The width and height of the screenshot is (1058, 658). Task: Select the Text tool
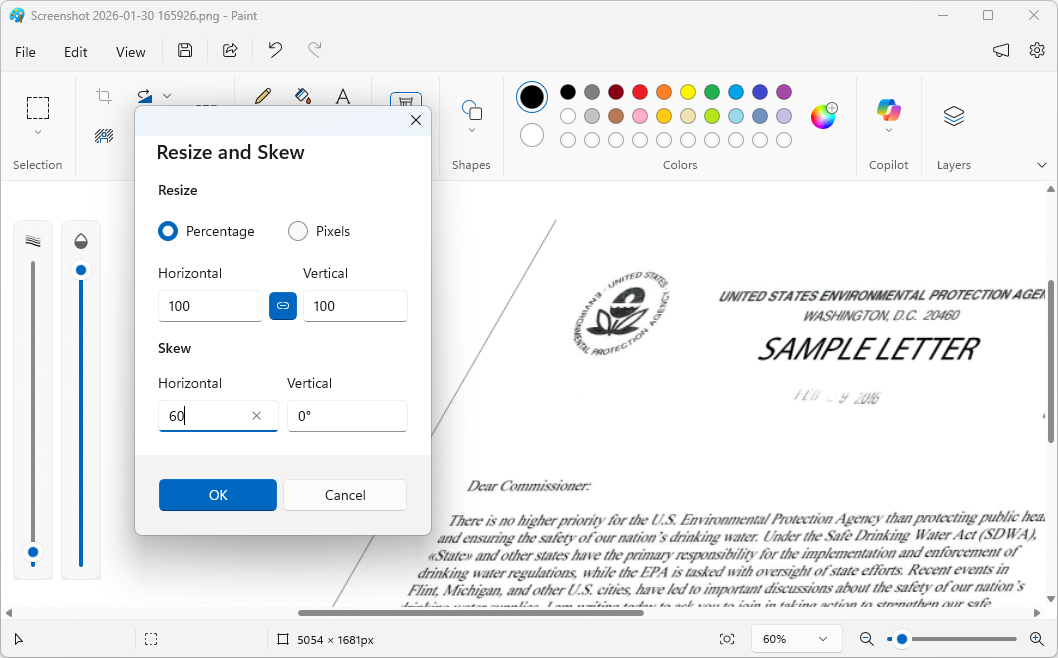coord(344,96)
